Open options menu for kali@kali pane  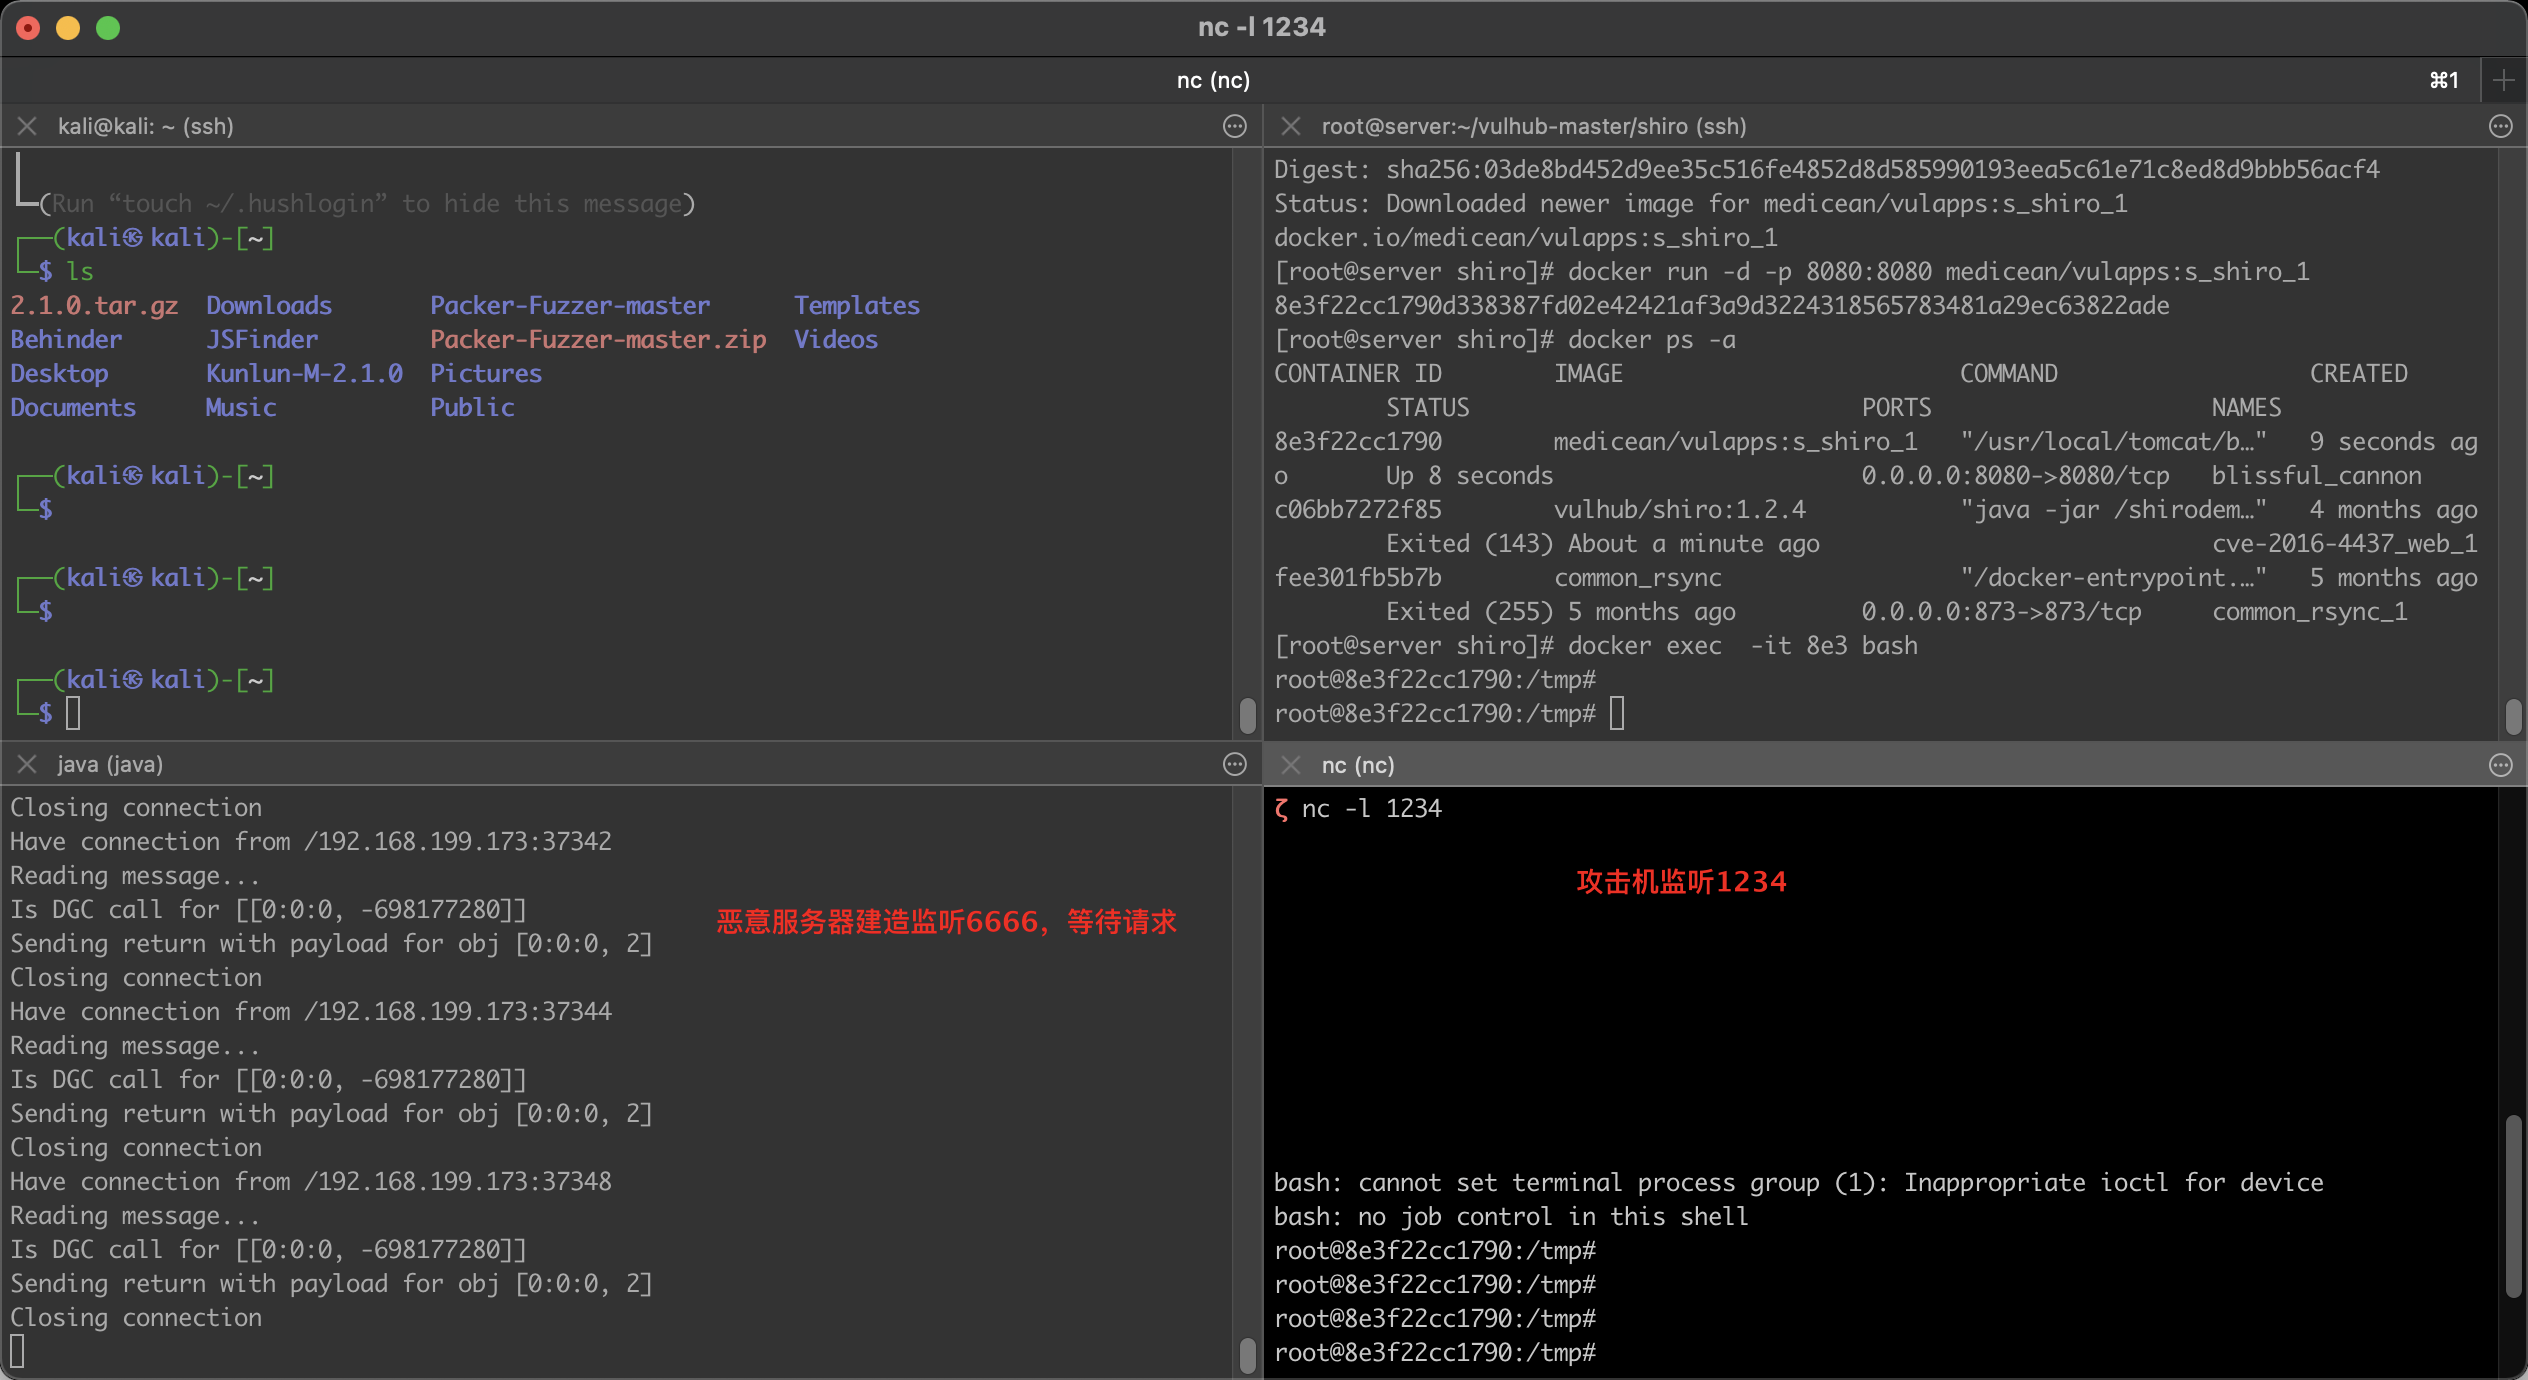[x=1235, y=126]
